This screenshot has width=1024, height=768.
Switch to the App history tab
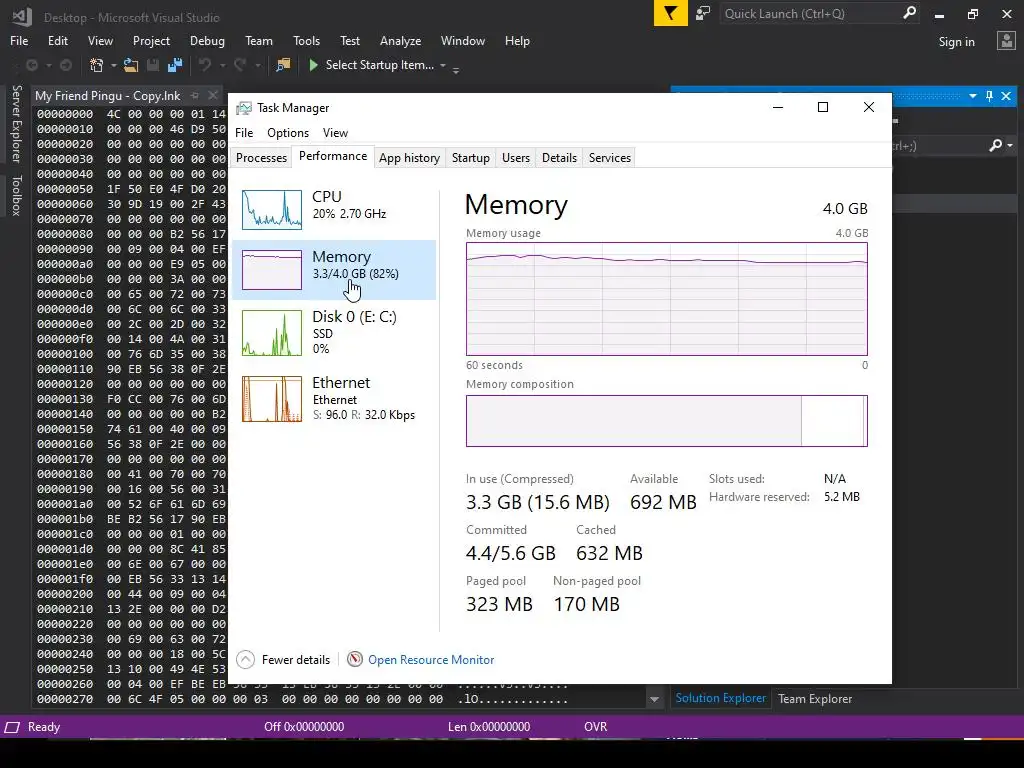click(x=409, y=157)
